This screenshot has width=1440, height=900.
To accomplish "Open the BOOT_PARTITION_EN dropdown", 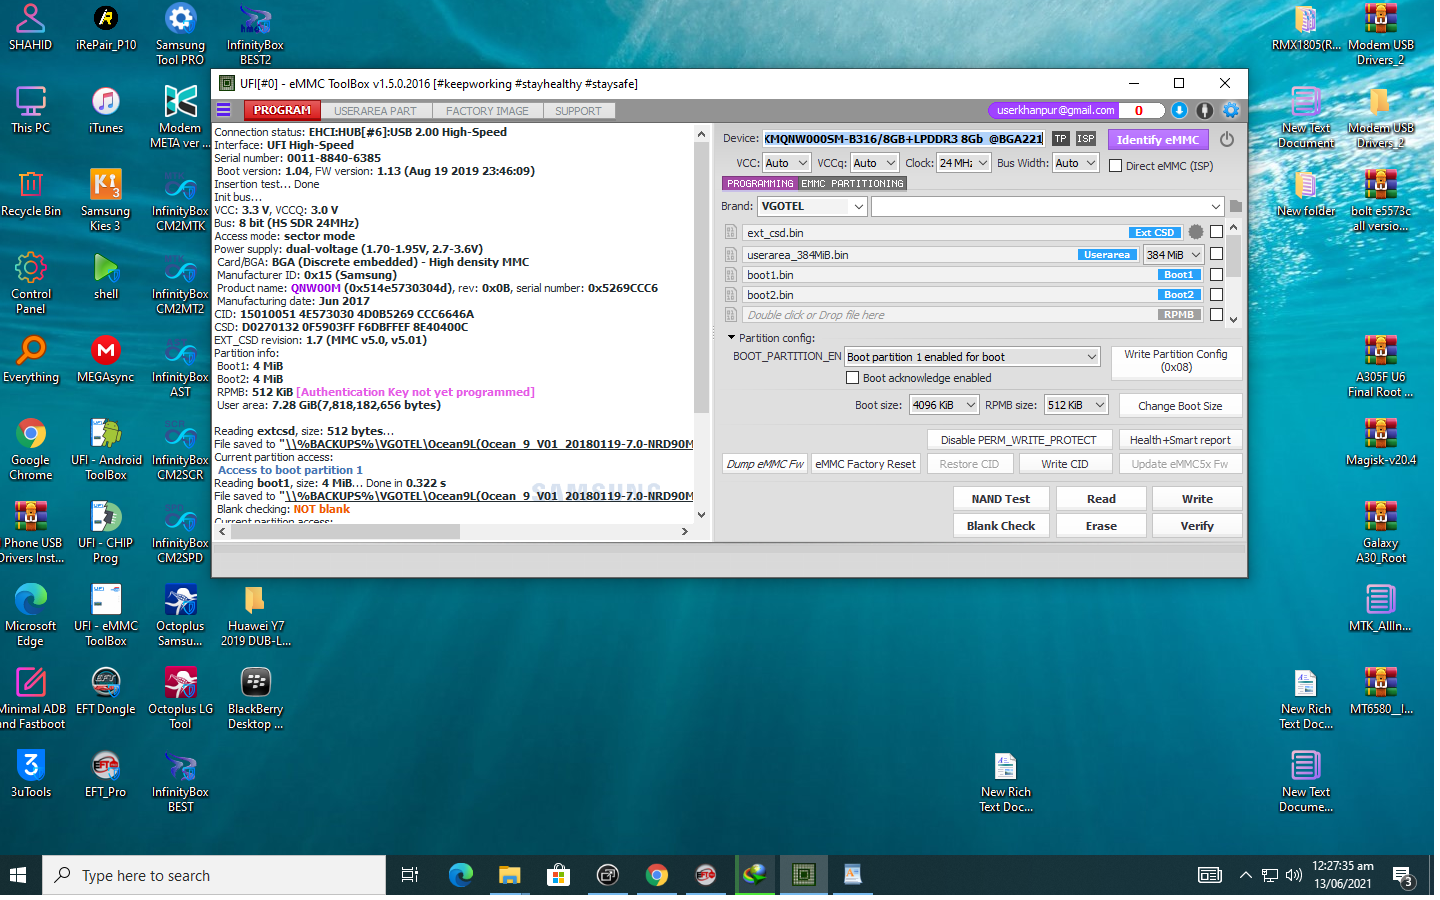I will [972, 357].
